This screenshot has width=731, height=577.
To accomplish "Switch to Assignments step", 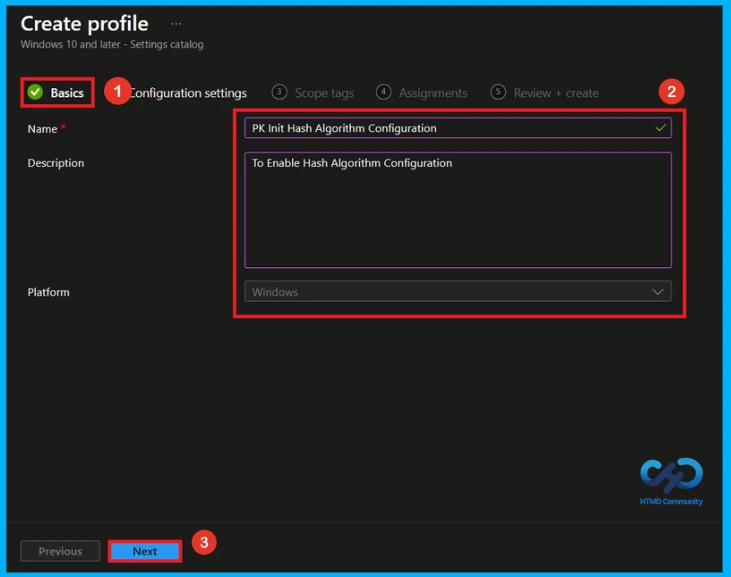I will [421, 93].
